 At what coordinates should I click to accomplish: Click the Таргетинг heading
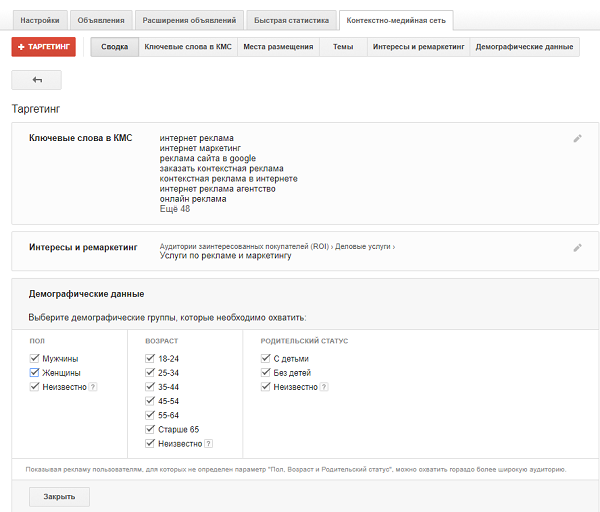click(36, 109)
